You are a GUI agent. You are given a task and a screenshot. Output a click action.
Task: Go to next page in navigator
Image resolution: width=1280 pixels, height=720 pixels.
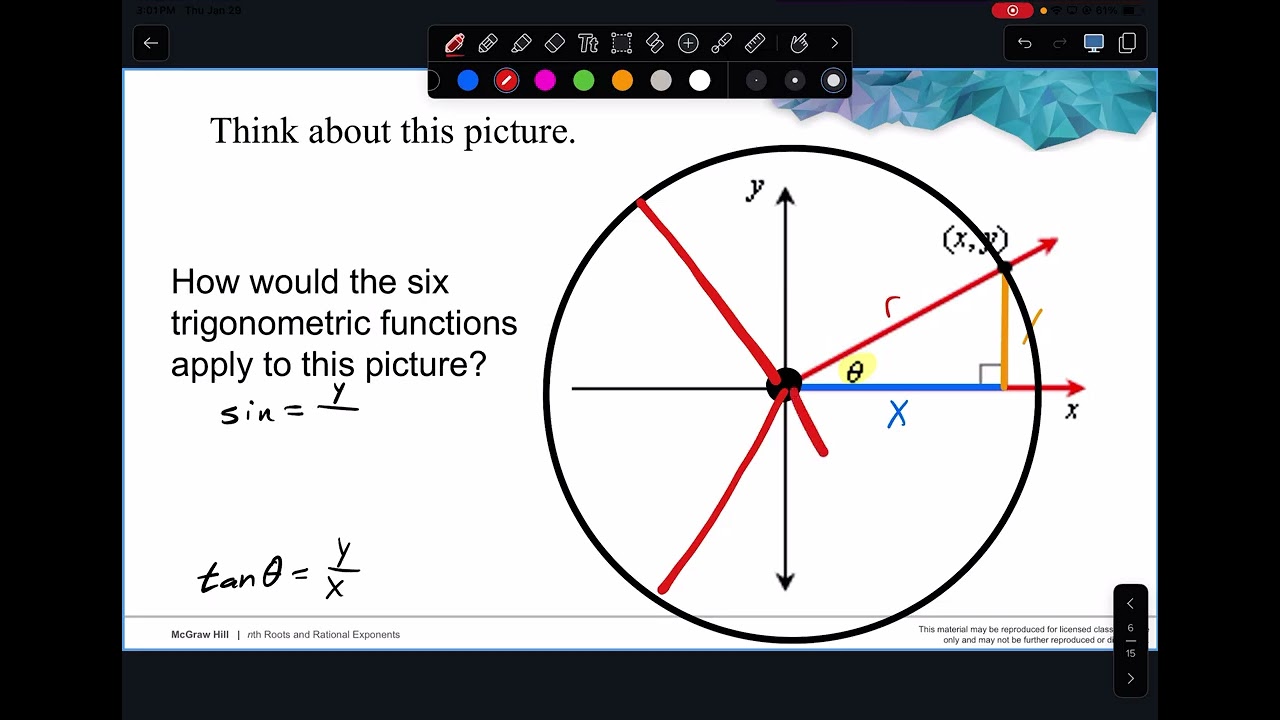click(1130, 679)
